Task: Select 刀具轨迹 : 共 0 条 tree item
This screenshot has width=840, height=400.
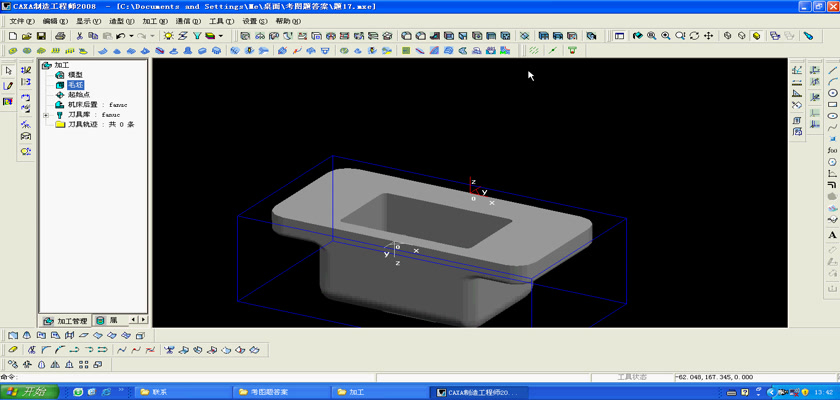Action: click(101, 125)
